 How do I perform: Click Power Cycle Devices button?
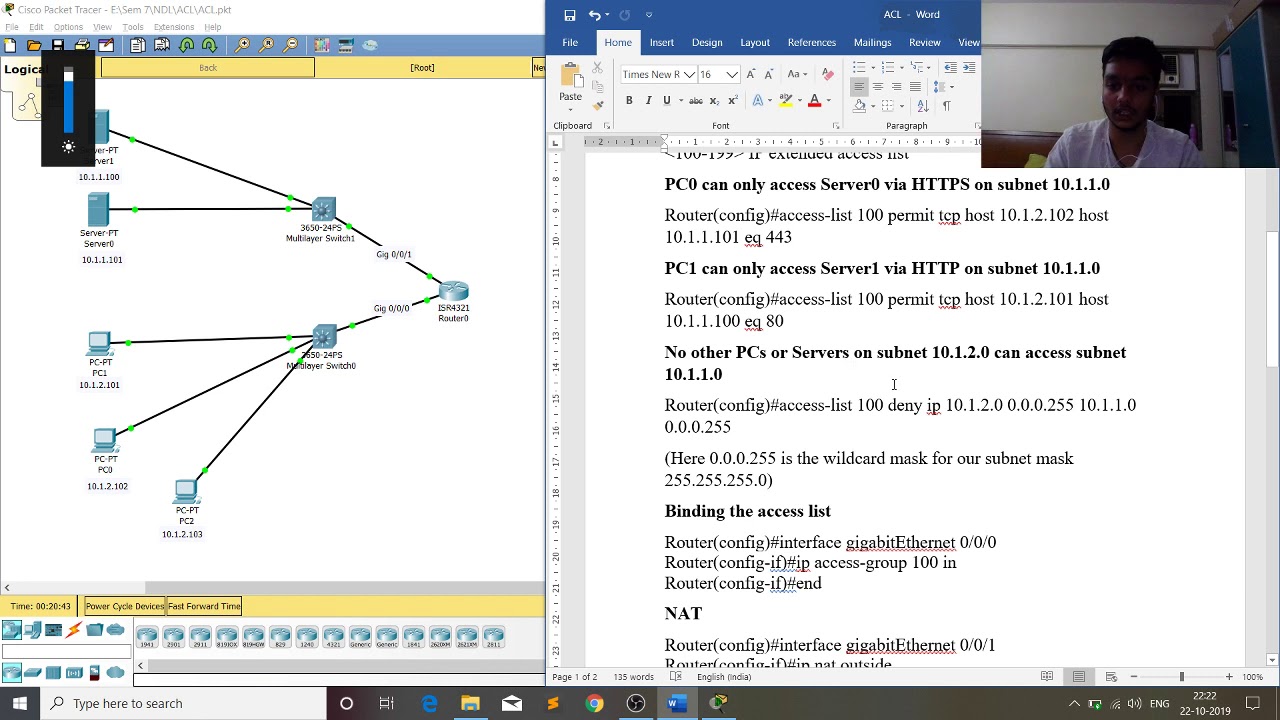[124, 606]
